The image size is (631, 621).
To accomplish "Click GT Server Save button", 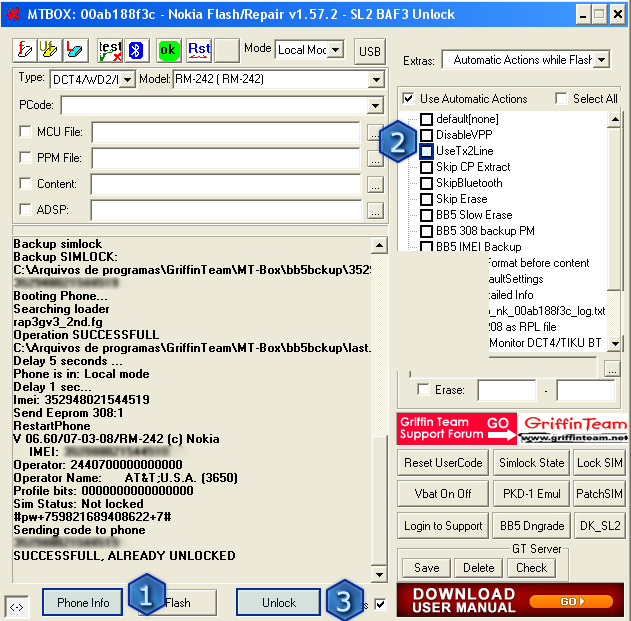I will point(427,568).
